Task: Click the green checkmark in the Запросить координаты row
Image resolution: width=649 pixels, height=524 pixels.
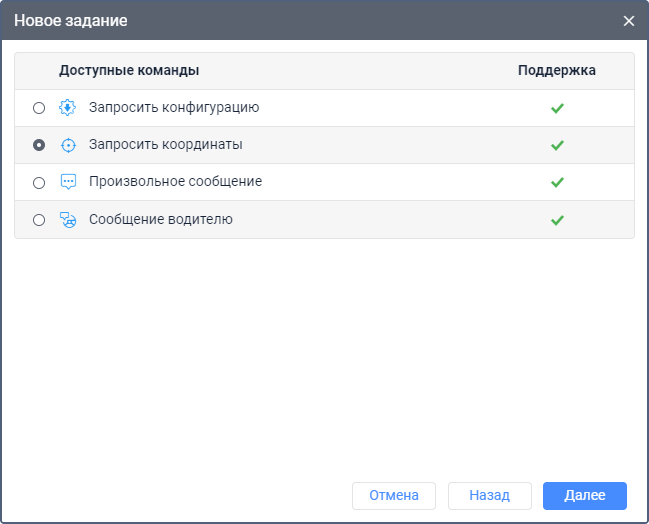Action: point(557,145)
